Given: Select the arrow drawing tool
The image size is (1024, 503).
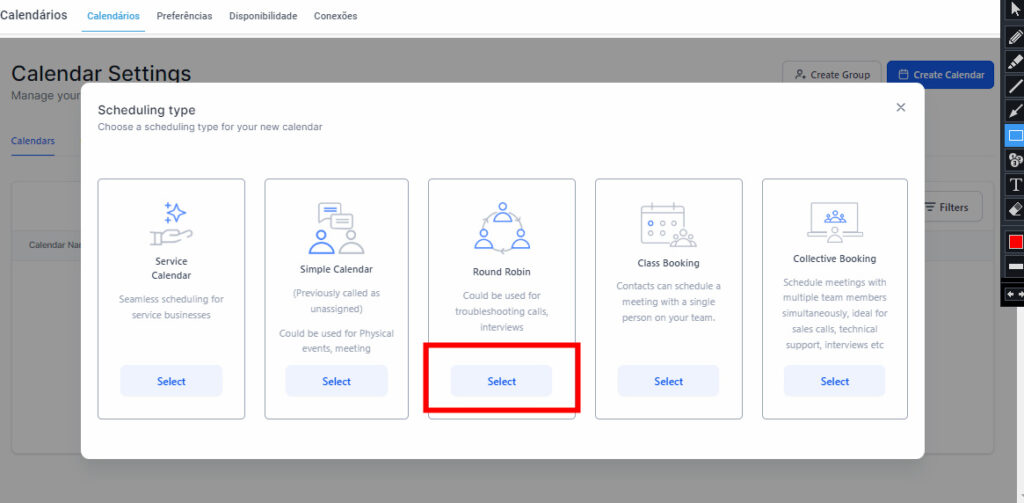Looking at the screenshot, I should [x=1015, y=111].
